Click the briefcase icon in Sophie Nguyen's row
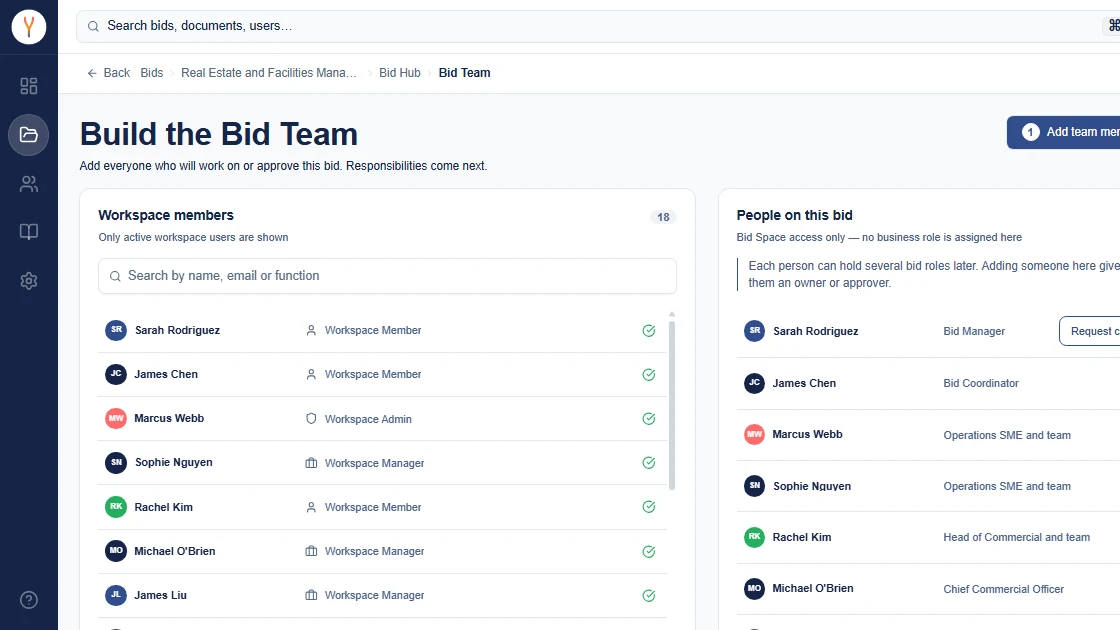 coord(311,463)
